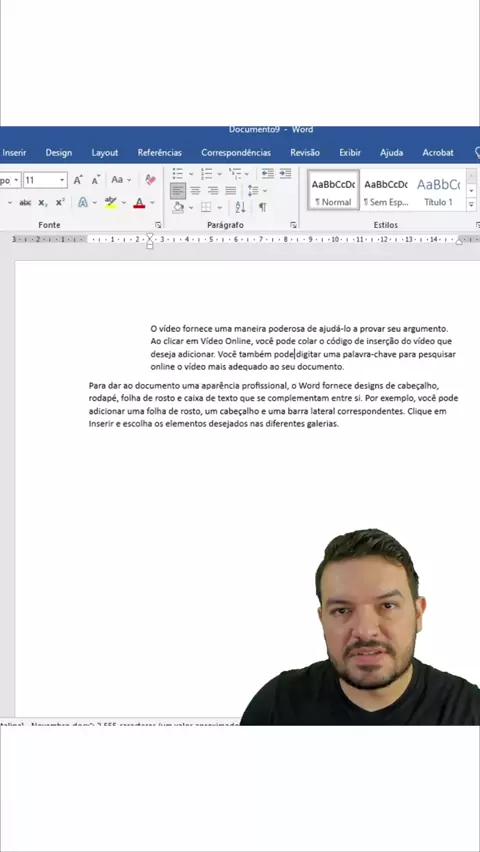
Task: Apply the Título 1 style
Action: 438,191
